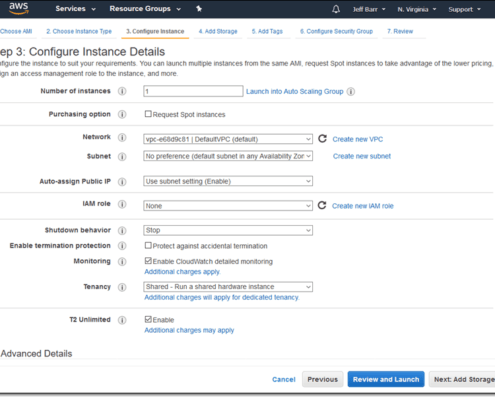Viewport: 495px width, 400px height.
Task: Click Create new VPC link
Action: [x=358, y=139]
